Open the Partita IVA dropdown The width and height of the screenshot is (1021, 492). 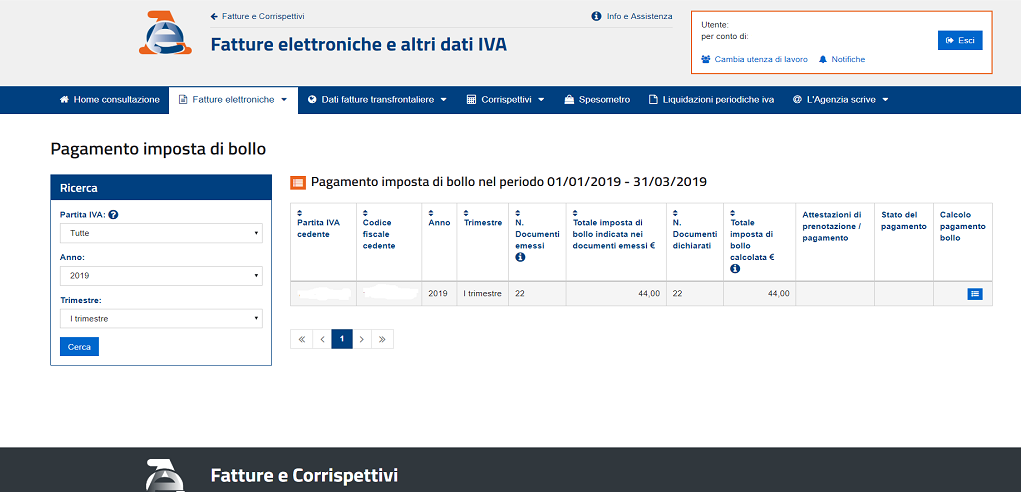160,233
